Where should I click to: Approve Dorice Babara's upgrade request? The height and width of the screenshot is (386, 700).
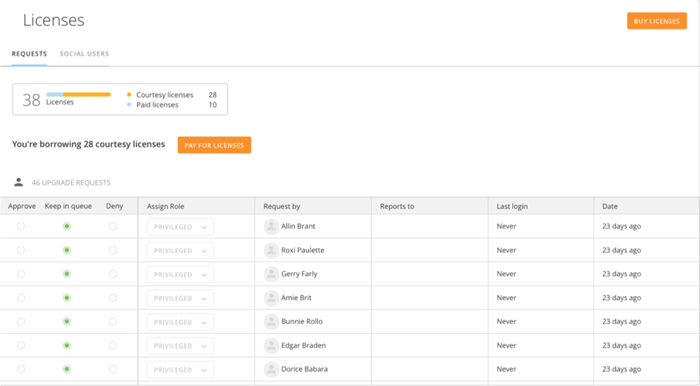[21, 369]
